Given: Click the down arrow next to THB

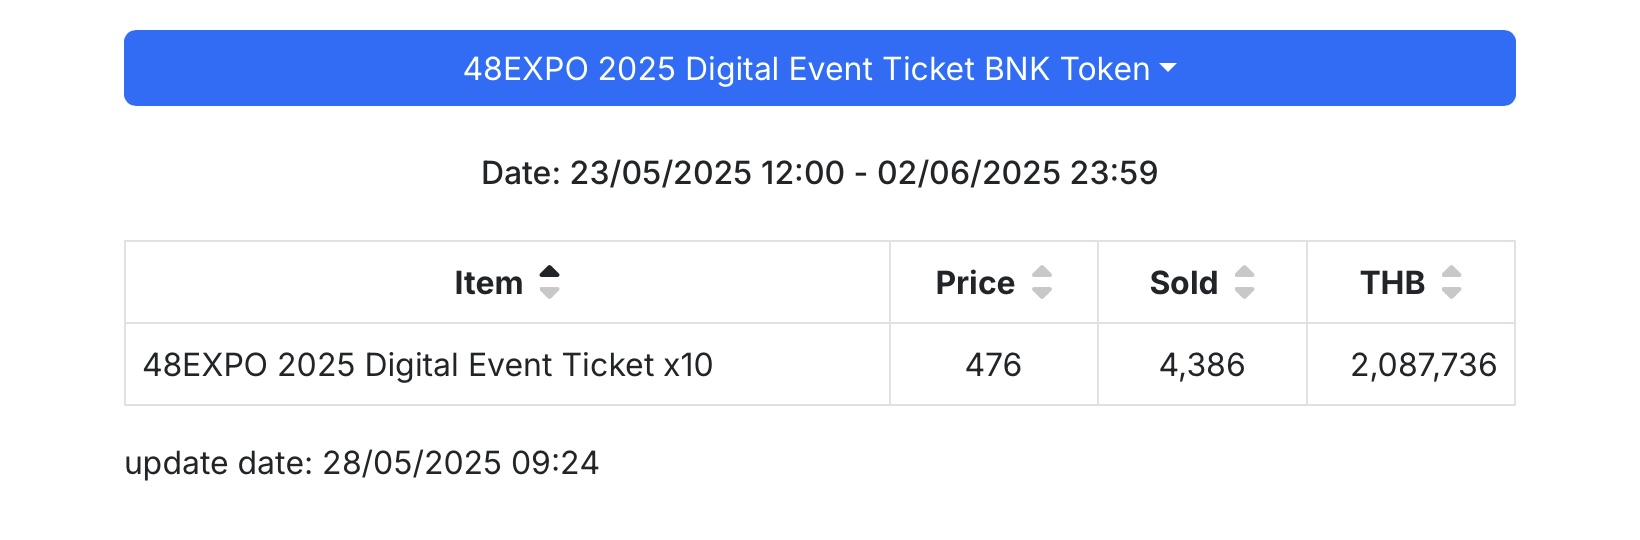Looking at the screenshot, I should click(x=1452, y=292).
